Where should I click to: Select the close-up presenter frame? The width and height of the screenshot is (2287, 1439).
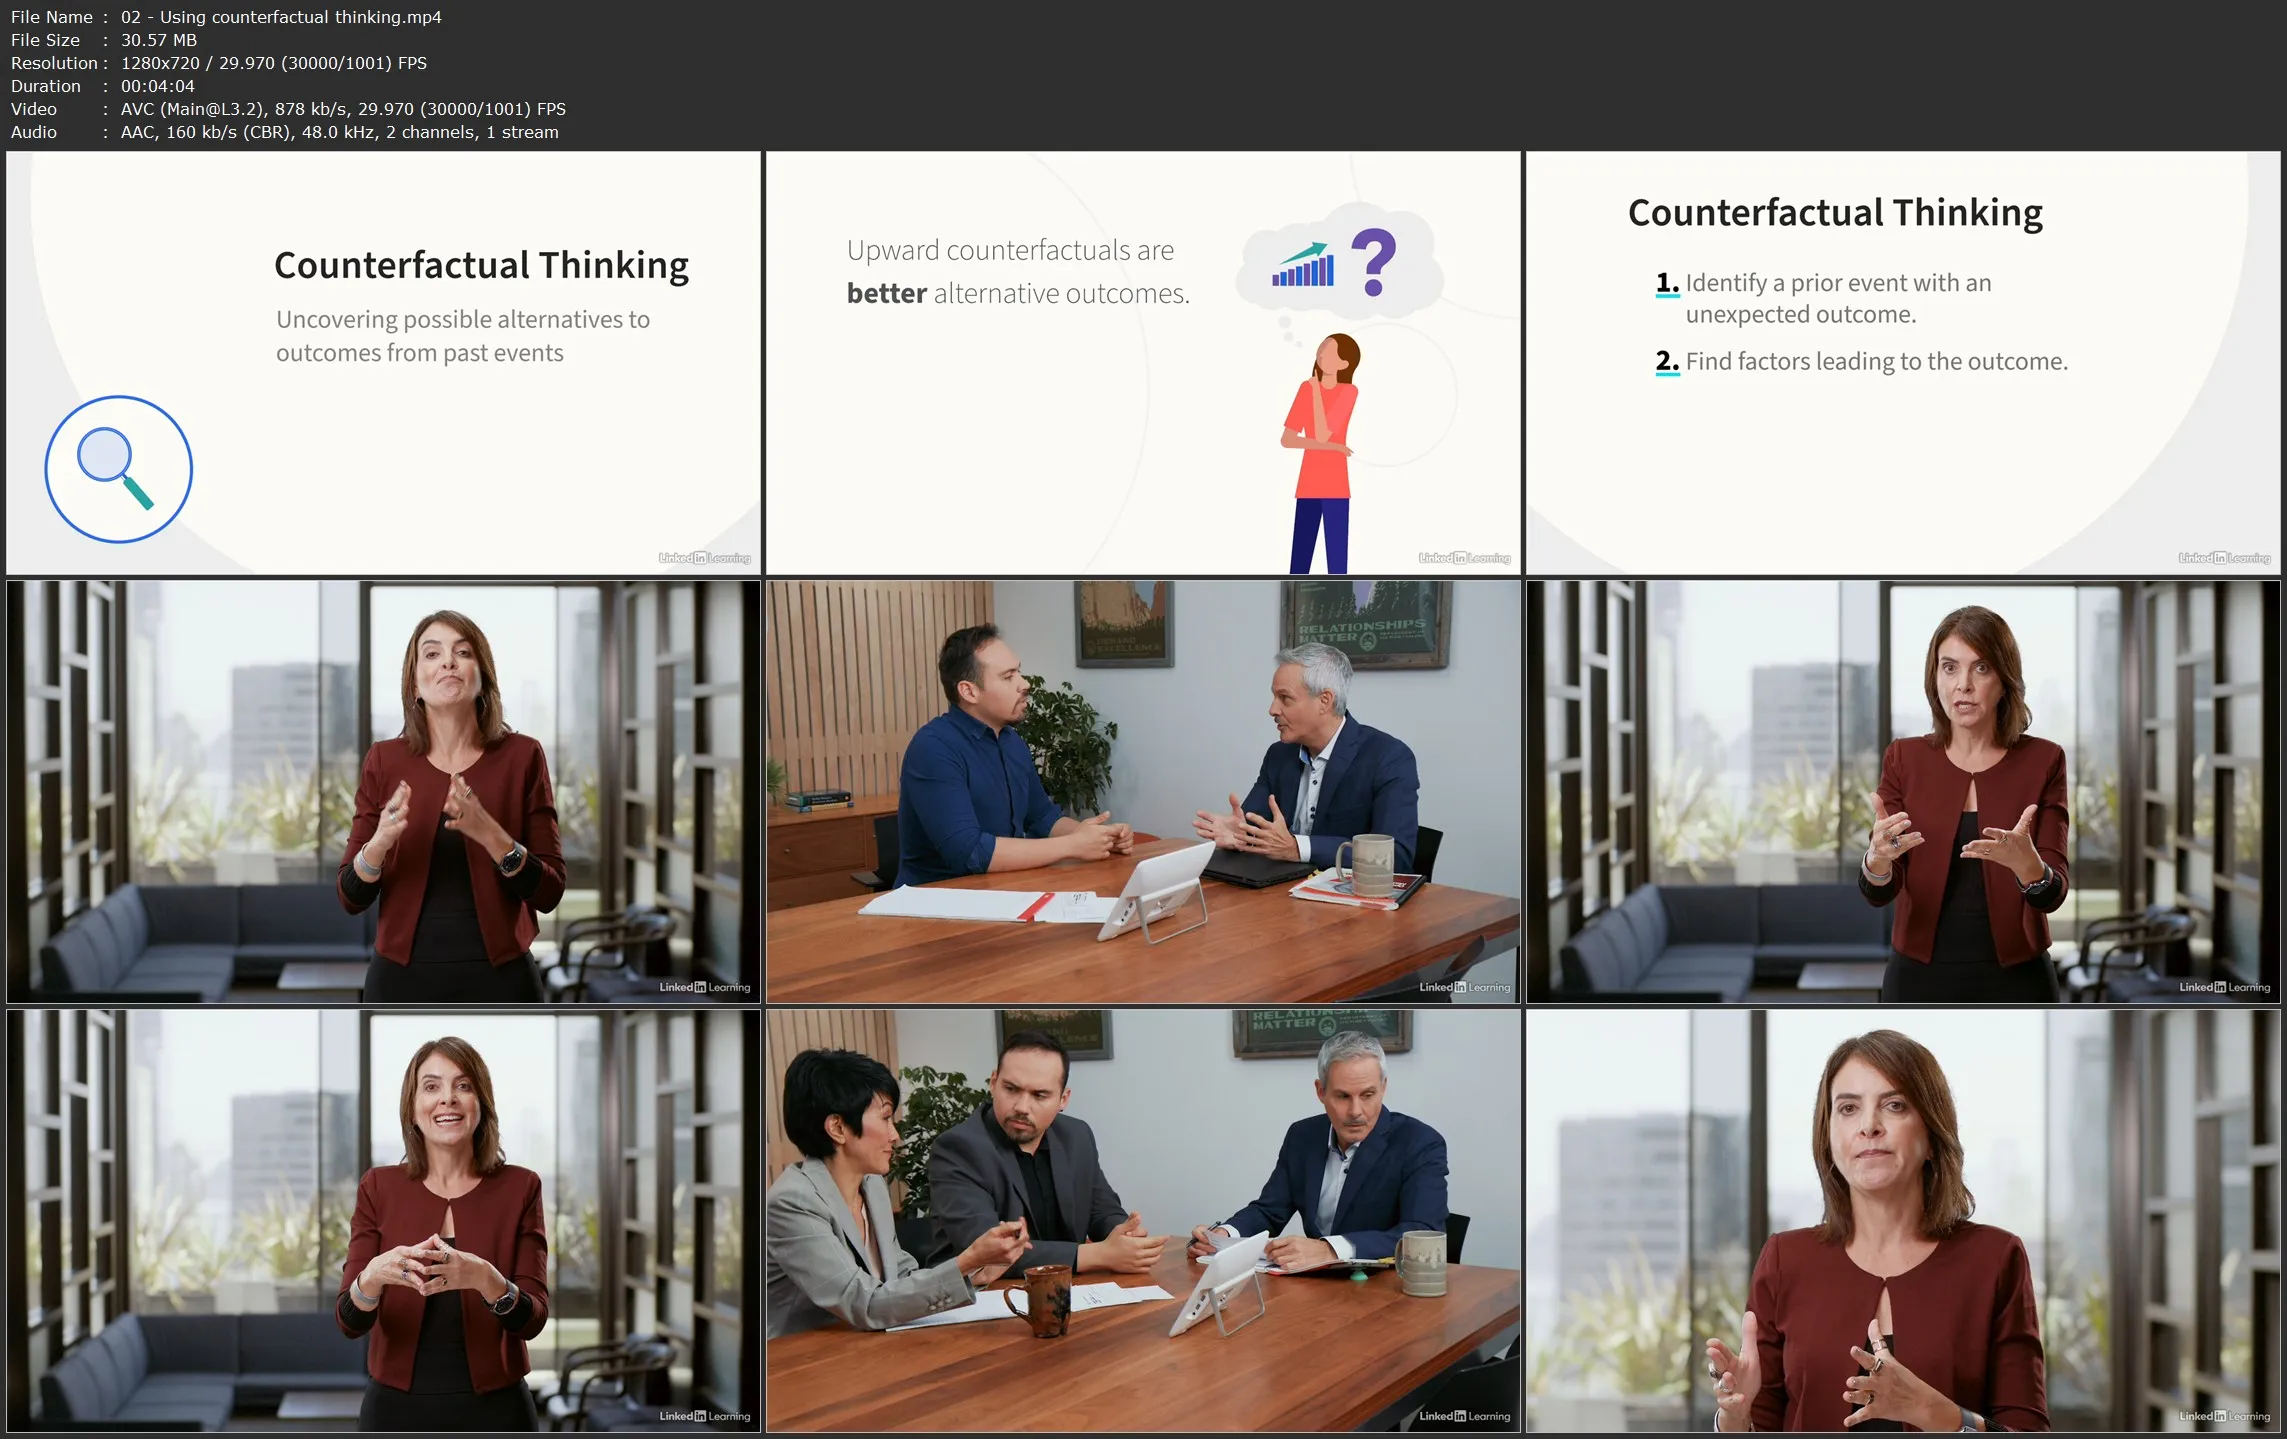coord(1902,1220)
